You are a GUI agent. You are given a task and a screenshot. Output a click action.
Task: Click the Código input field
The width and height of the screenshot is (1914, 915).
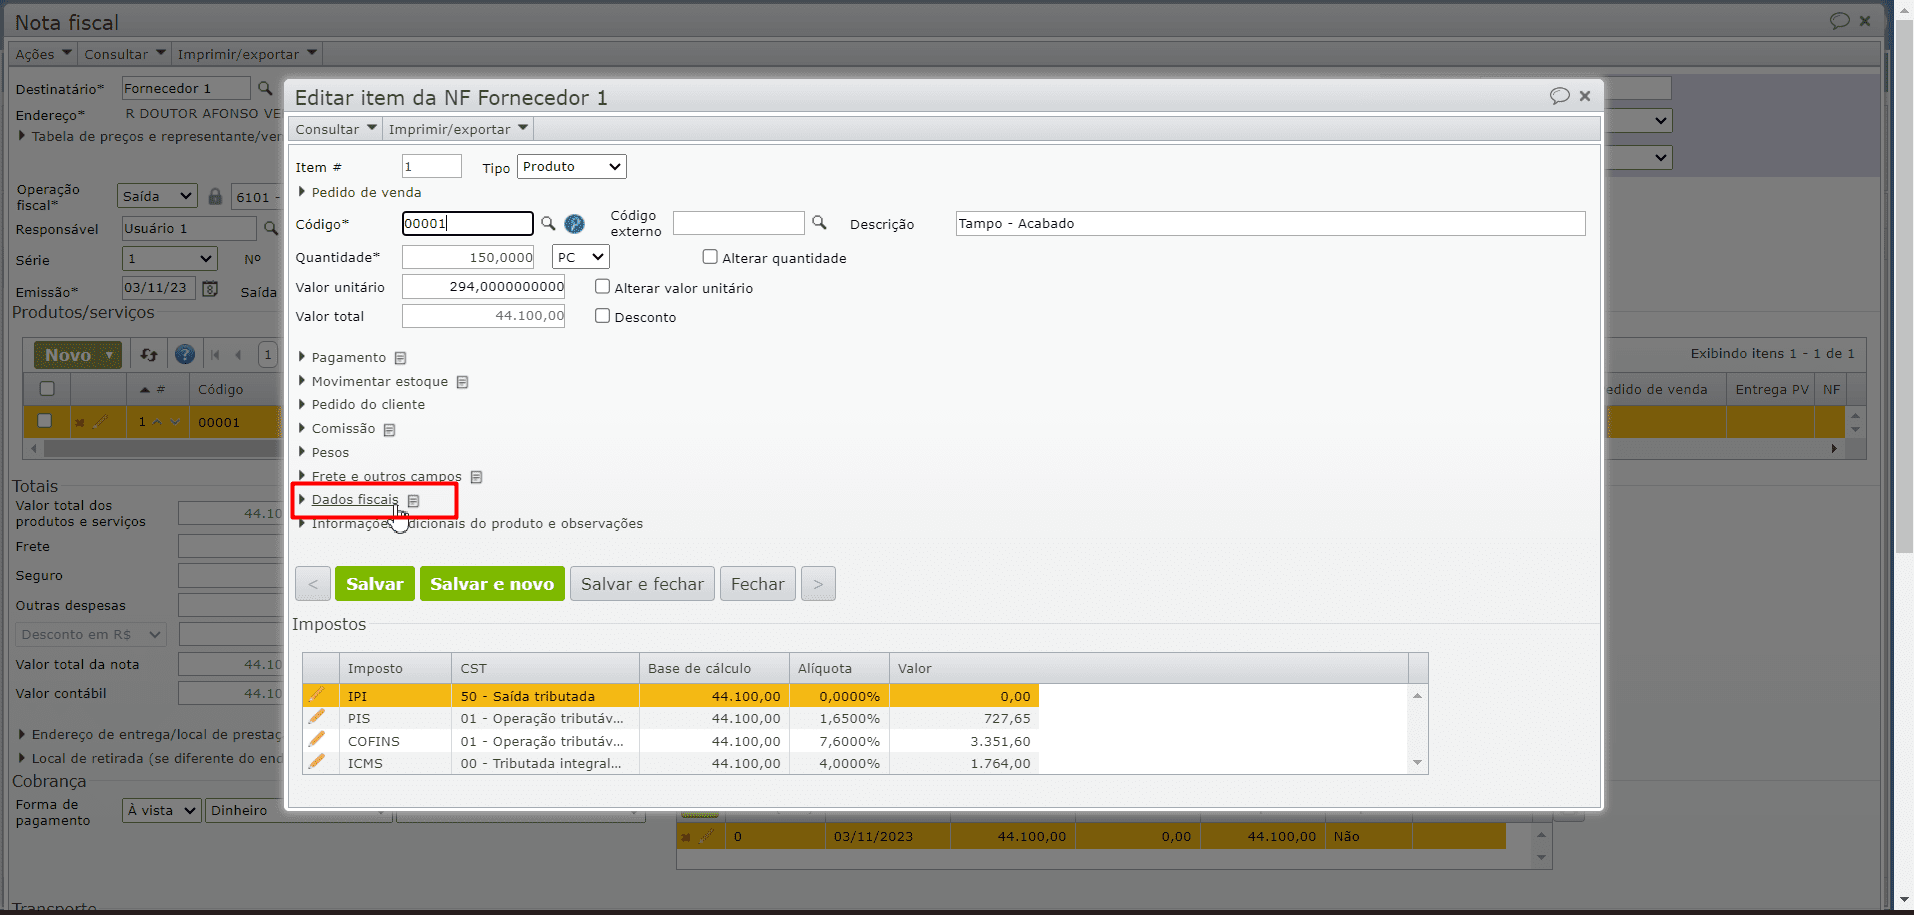[x=468, y=223]
